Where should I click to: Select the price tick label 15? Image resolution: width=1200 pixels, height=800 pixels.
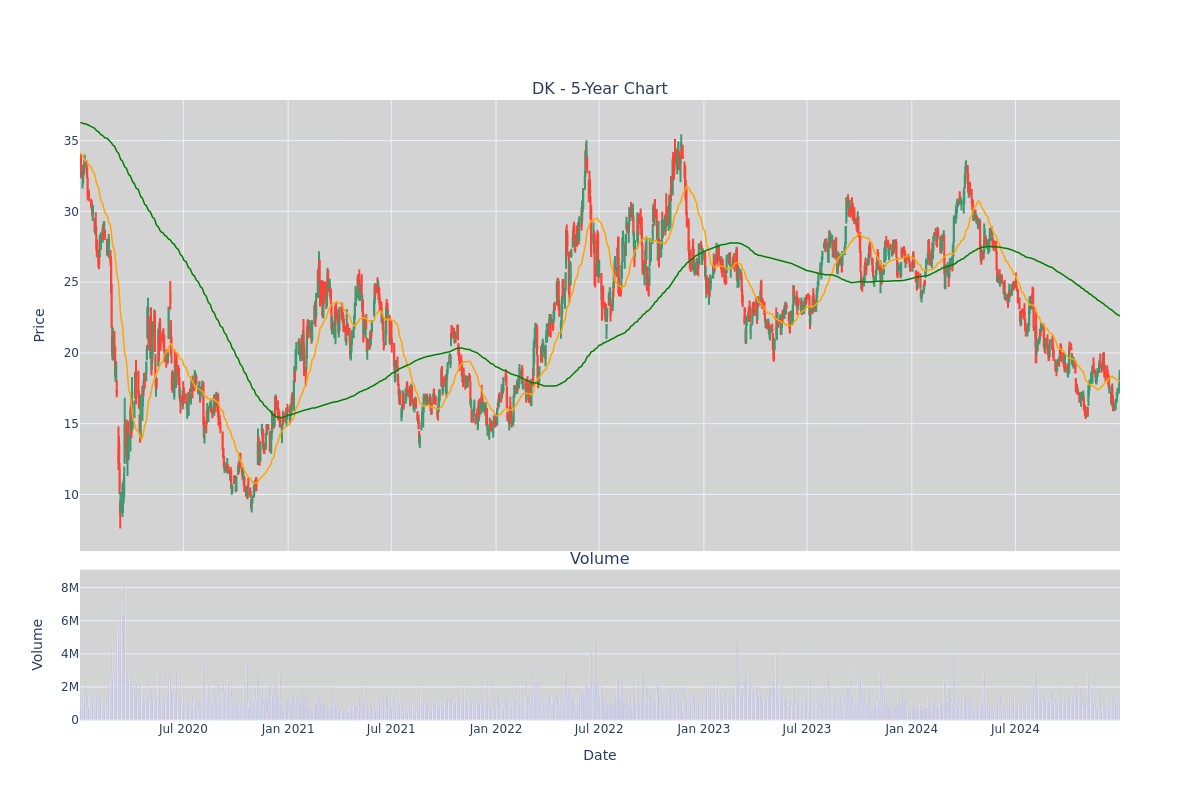pyautogui.click(x=71, y=423)
